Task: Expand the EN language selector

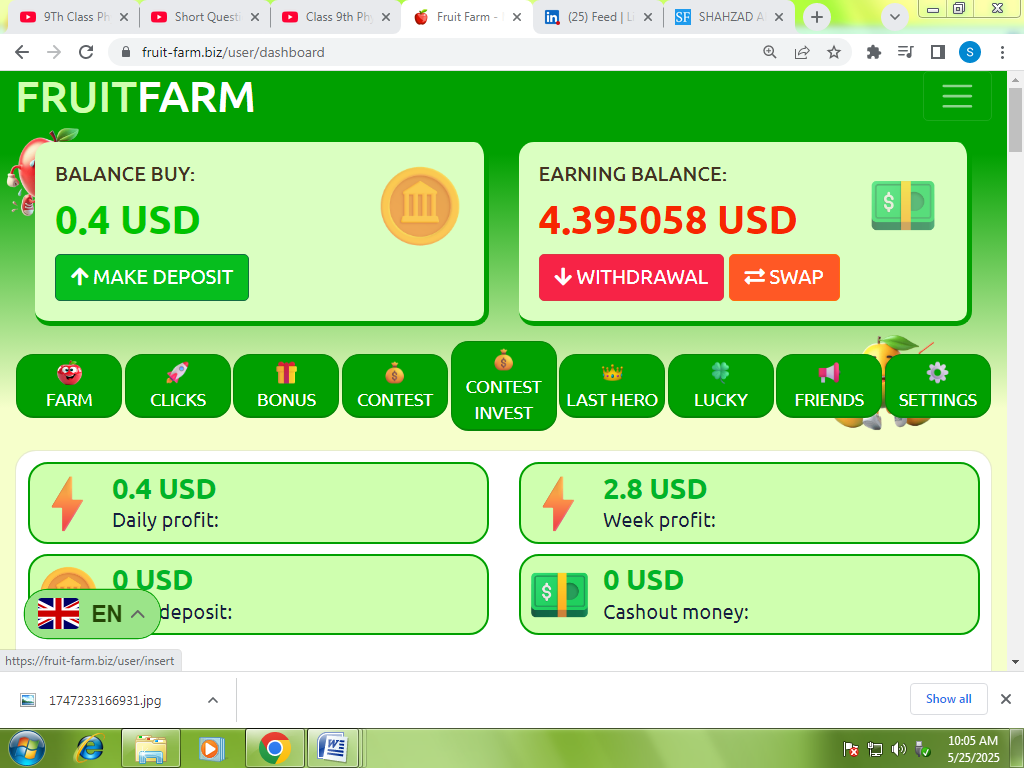Action: tap(92, 614)
